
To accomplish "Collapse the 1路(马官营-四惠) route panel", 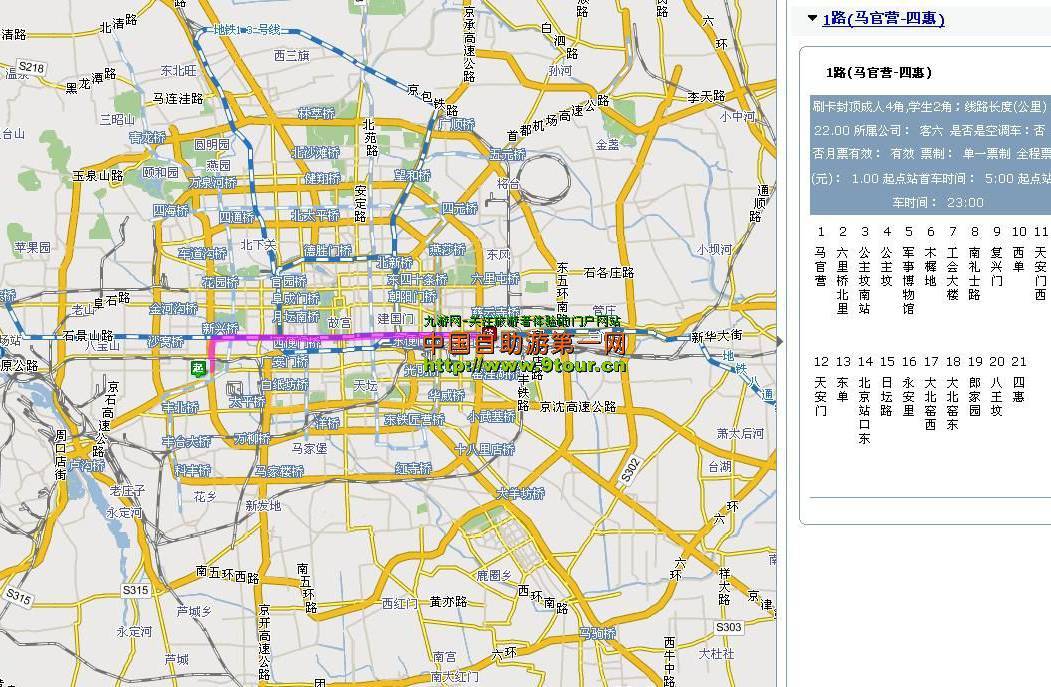I will pyautogui.click(x=812, y=18).
